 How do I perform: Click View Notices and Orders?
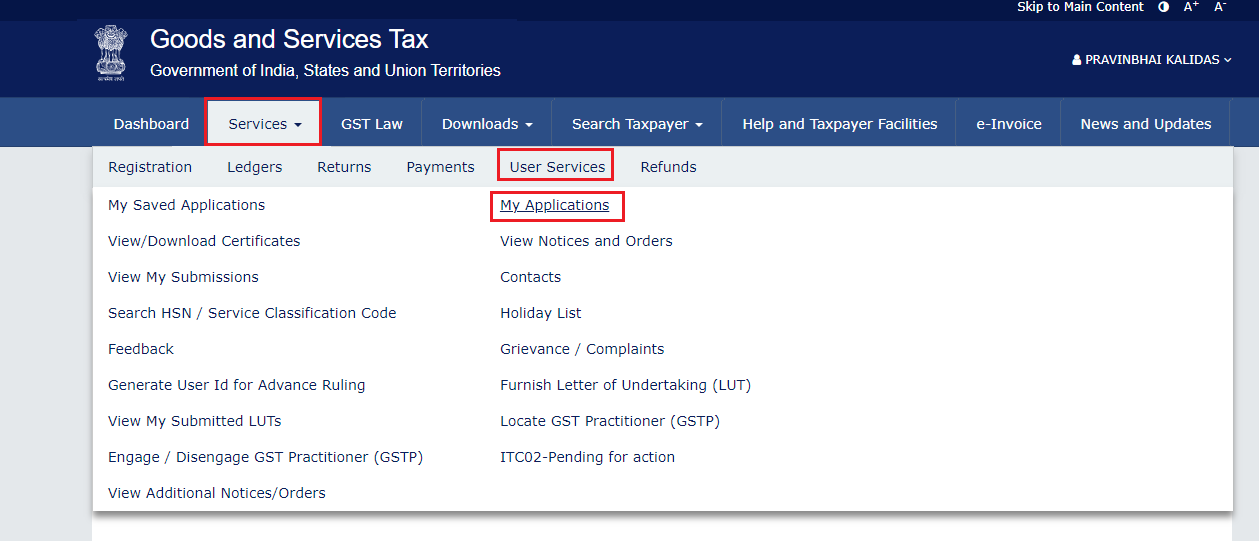pyautogui.click(x=586, y=241)
